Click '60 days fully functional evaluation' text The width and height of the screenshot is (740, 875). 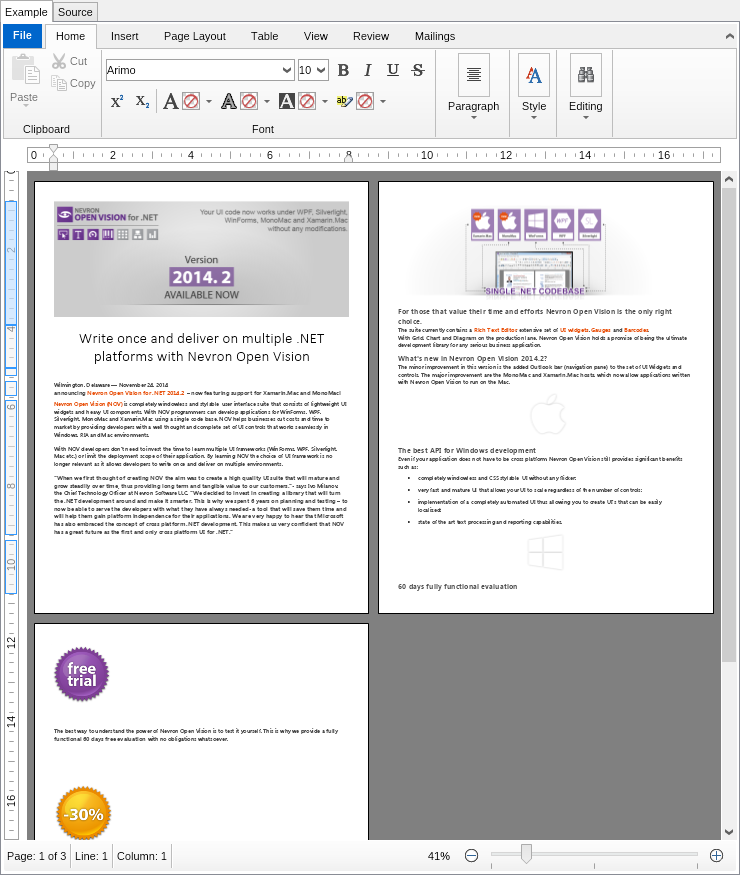point(458,586)
